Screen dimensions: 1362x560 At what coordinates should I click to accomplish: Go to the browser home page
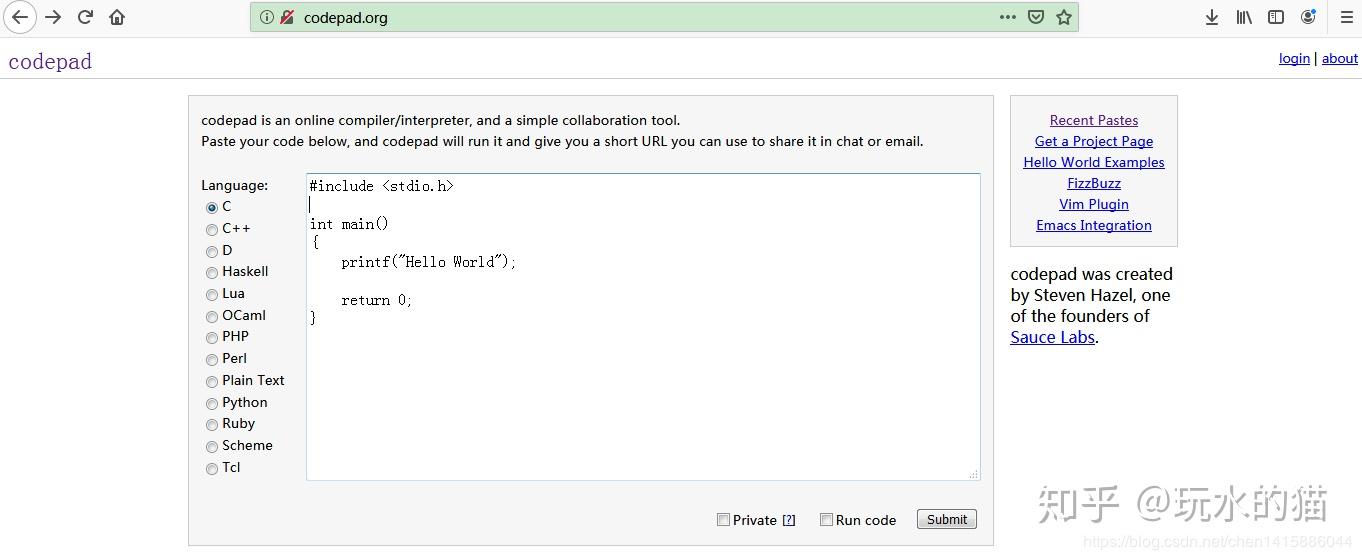[117, 17]
